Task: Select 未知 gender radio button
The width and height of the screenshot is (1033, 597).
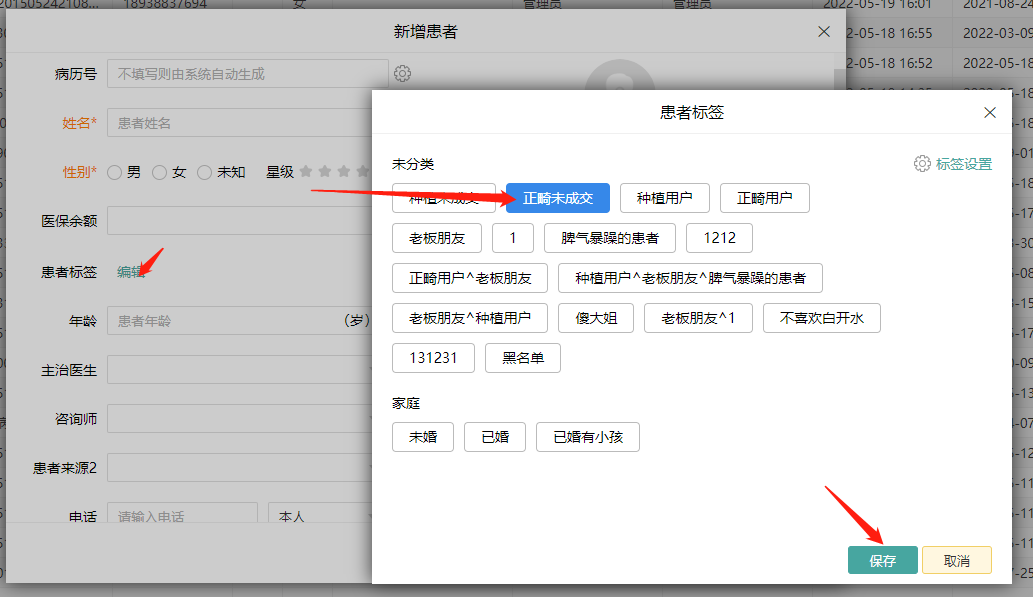Action: [205, 173]
